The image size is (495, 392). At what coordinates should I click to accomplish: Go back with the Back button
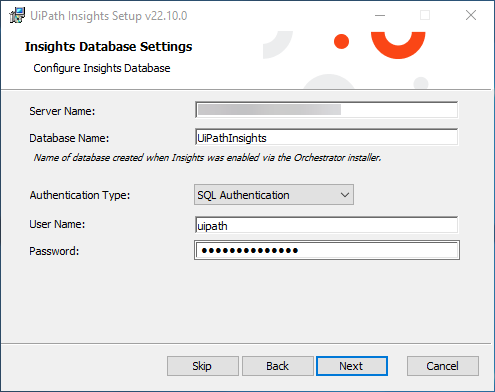(x=278, y=366)
